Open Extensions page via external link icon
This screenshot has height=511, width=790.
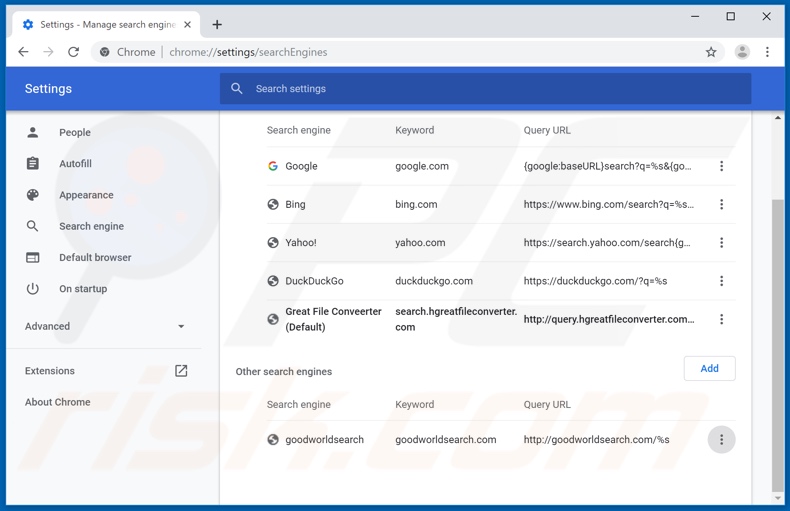(x=181, y=371)
